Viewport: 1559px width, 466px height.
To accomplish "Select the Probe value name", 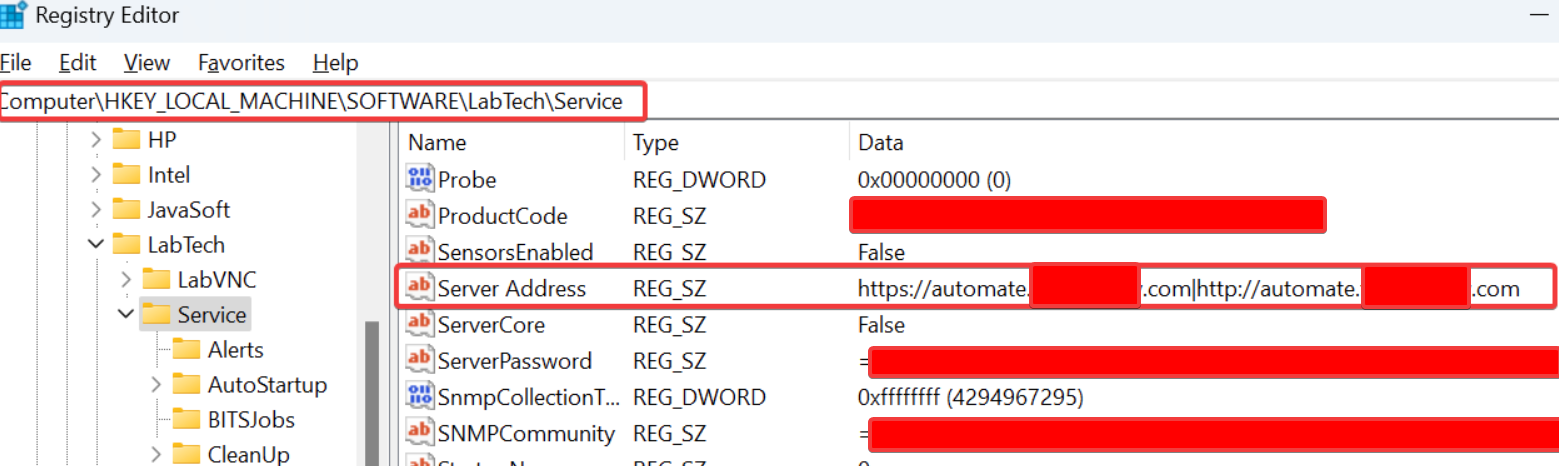I will (x=467, y=180).
